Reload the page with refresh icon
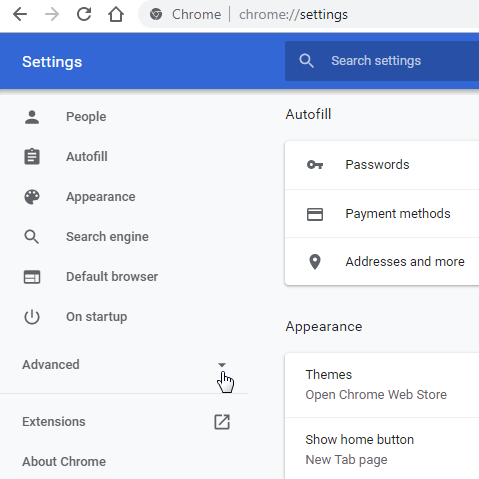Screen dimensions: 479x479 point(84,14)
